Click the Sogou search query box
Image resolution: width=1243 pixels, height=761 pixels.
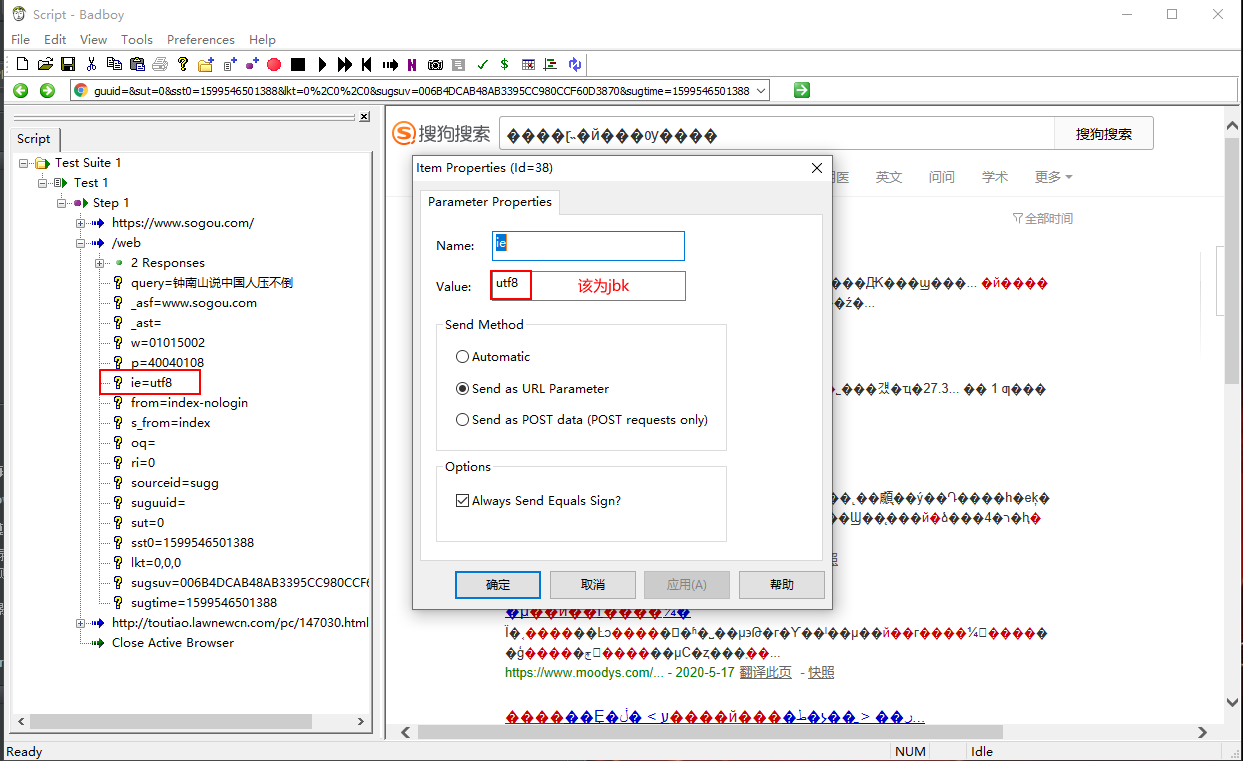(776, 134)
